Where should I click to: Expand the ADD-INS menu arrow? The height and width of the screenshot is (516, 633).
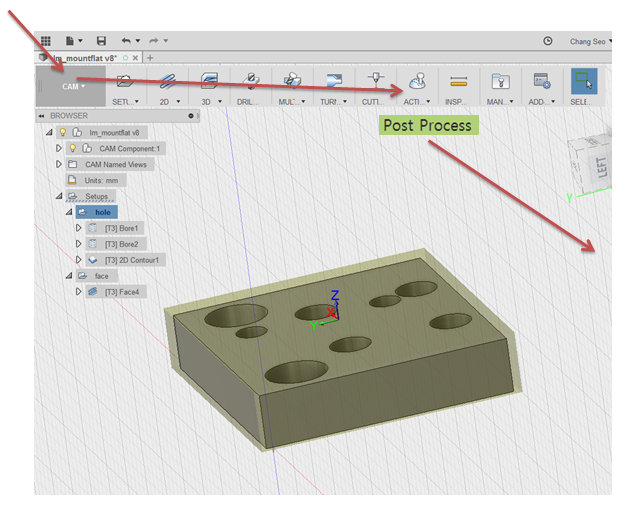point(553,101)
